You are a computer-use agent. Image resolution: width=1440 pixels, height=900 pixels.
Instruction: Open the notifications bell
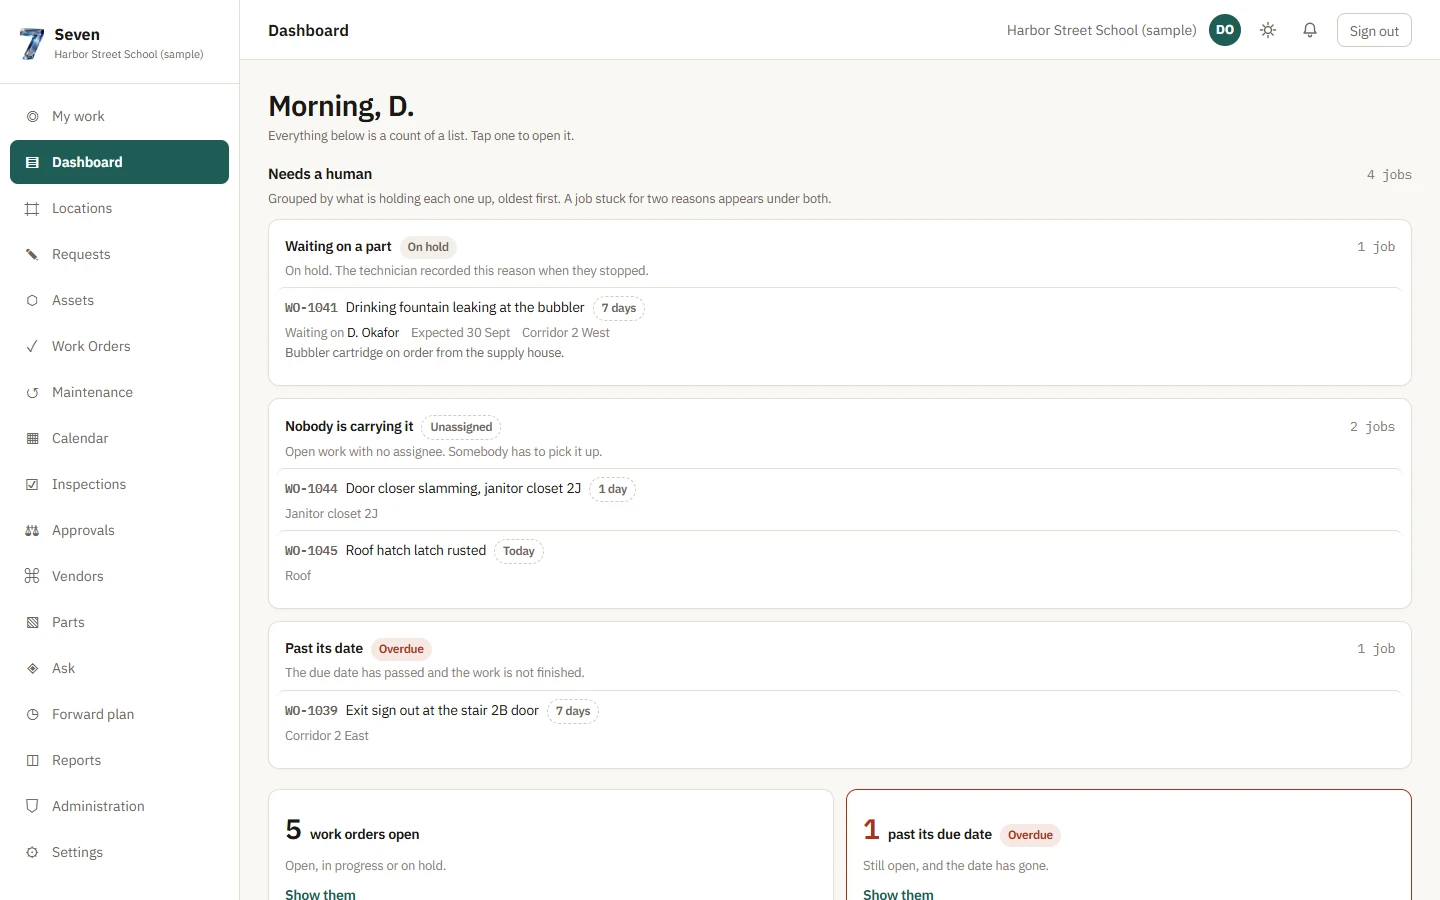tap(1310, 30)
